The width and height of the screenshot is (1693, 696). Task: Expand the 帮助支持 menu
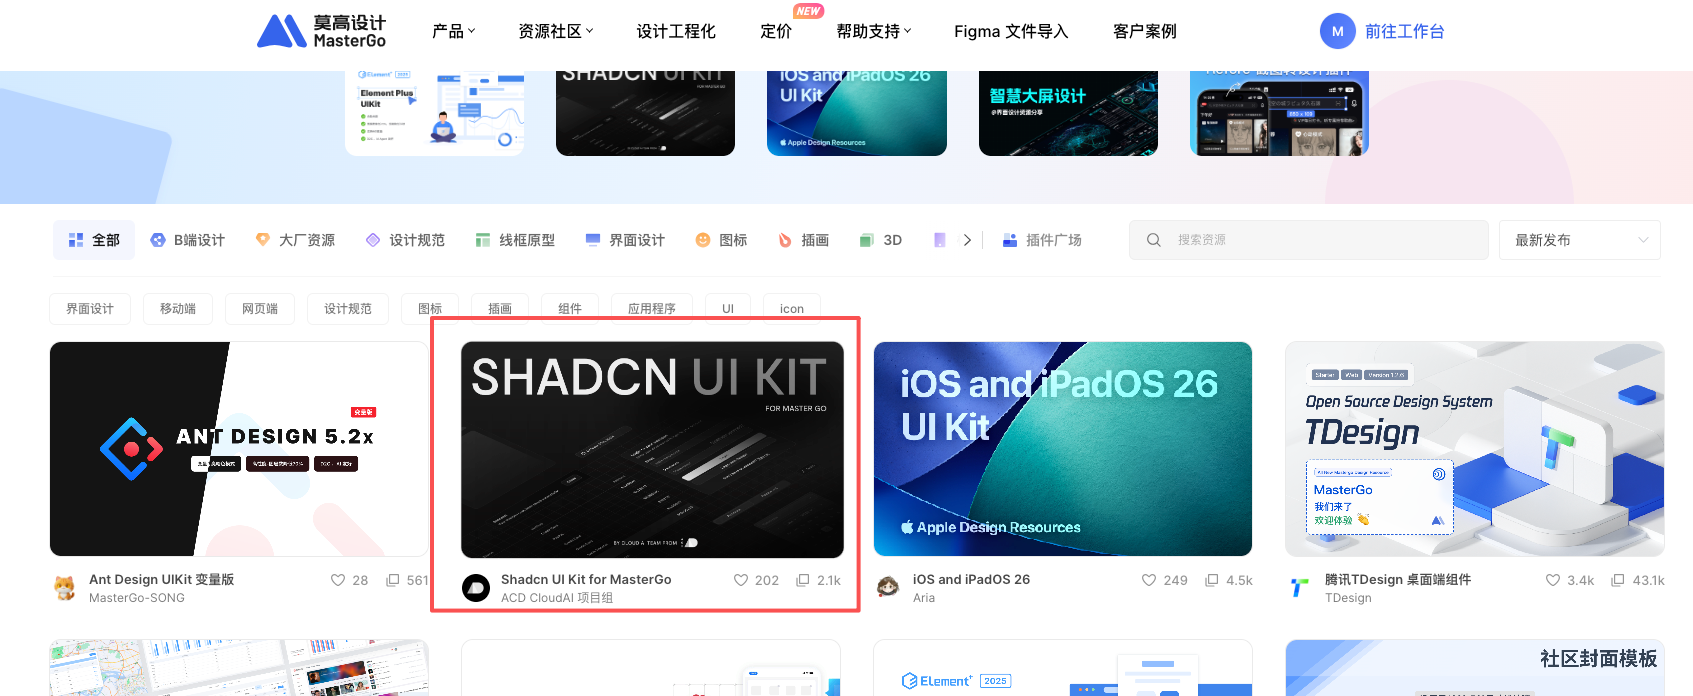coord(874,31)
